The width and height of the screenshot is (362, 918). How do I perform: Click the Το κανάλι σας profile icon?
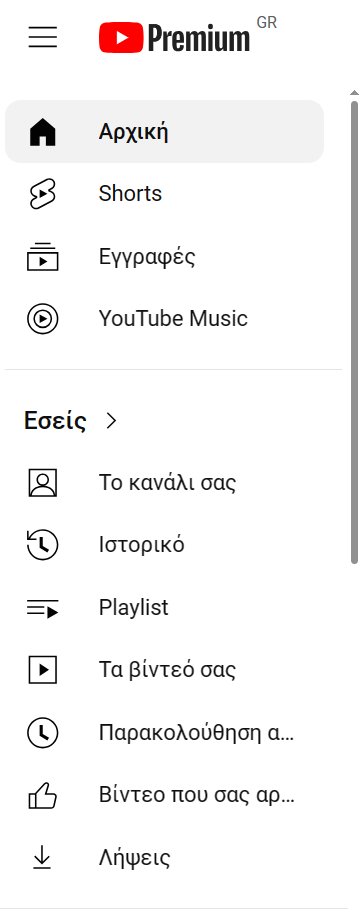[43, 483]
